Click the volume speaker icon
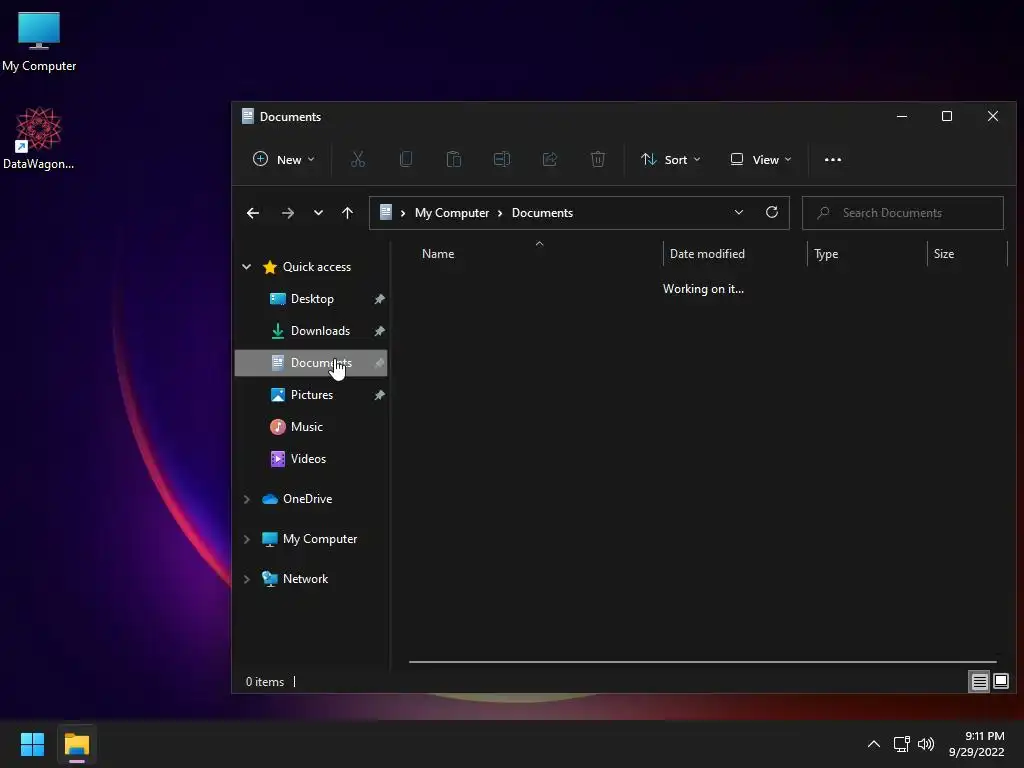The image size is (1024, 768). (x=926, y=744)
